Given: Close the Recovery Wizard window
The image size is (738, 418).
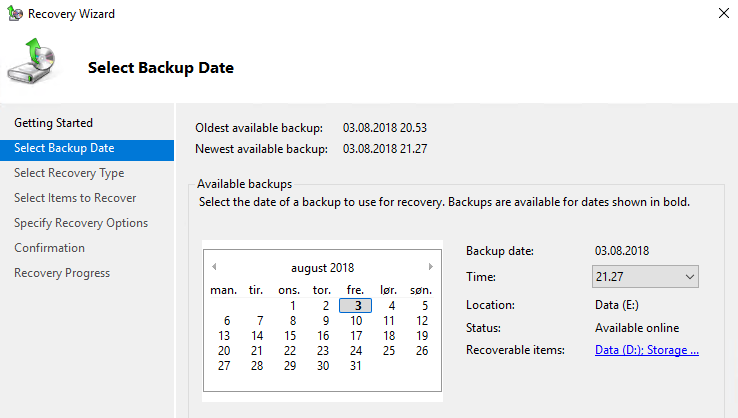Looking at the screenshot, I should click(x=723, y=14).
